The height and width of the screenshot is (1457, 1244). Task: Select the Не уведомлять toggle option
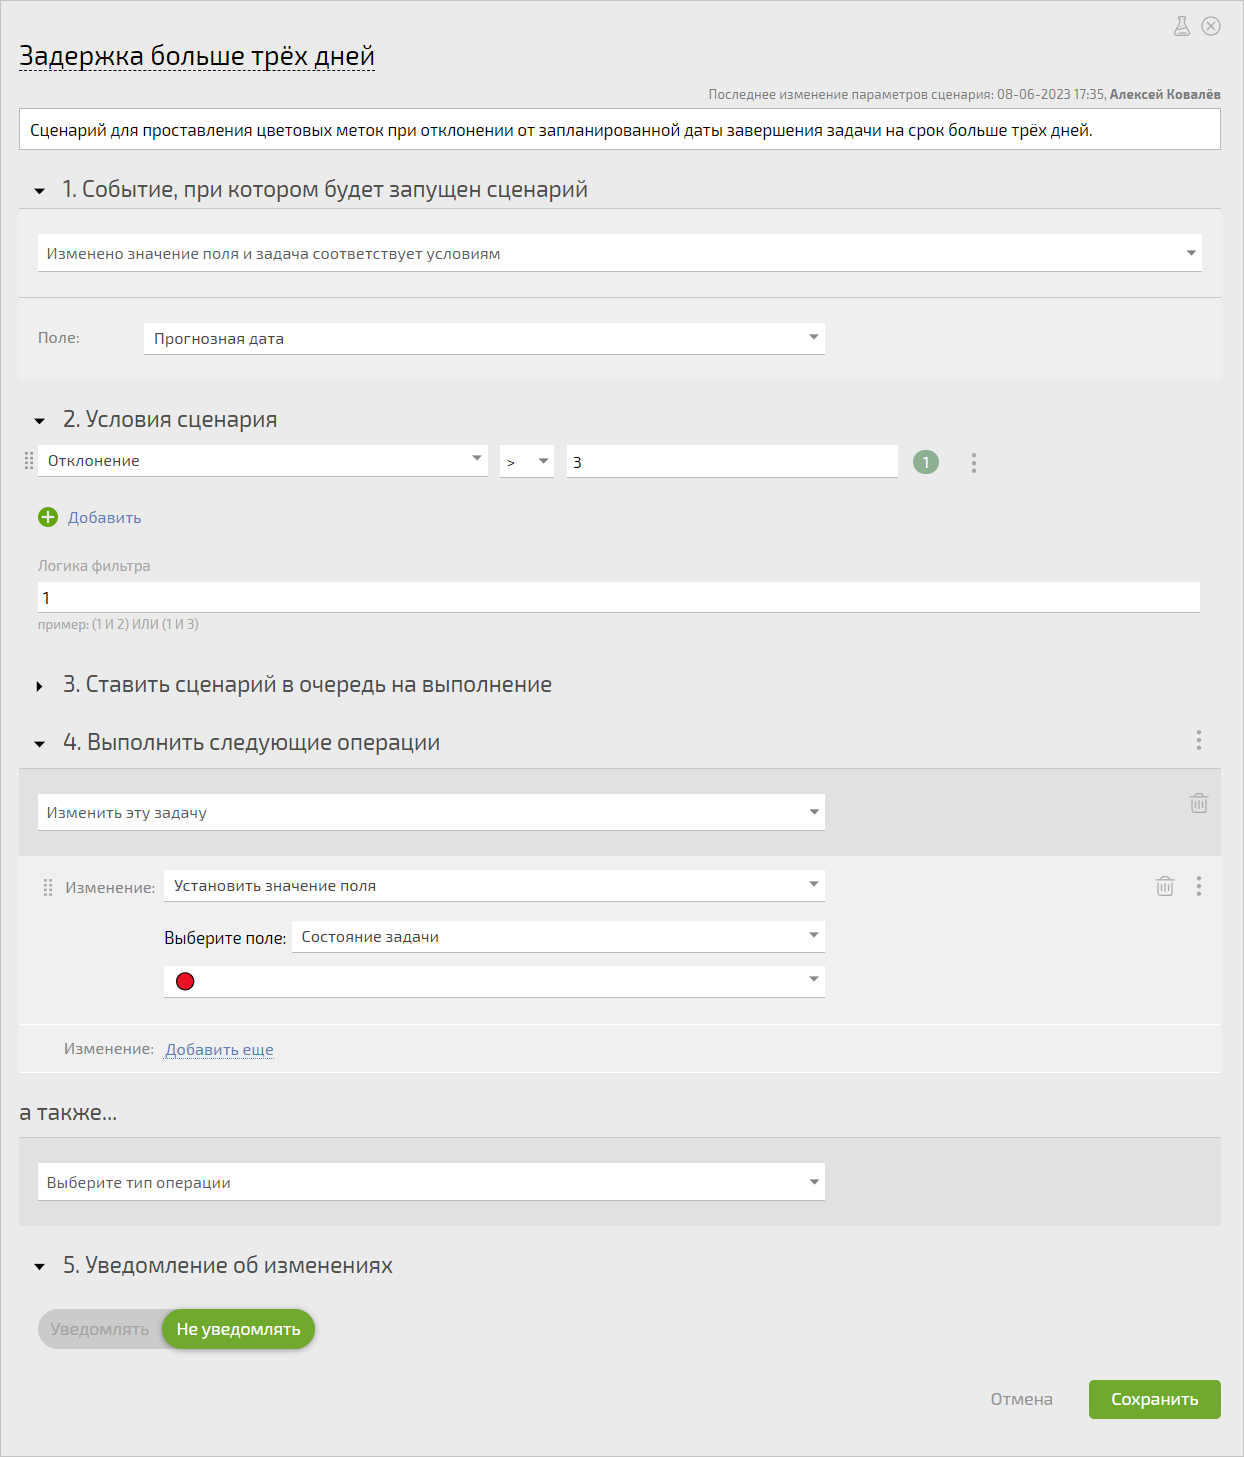coord(238,1329)
